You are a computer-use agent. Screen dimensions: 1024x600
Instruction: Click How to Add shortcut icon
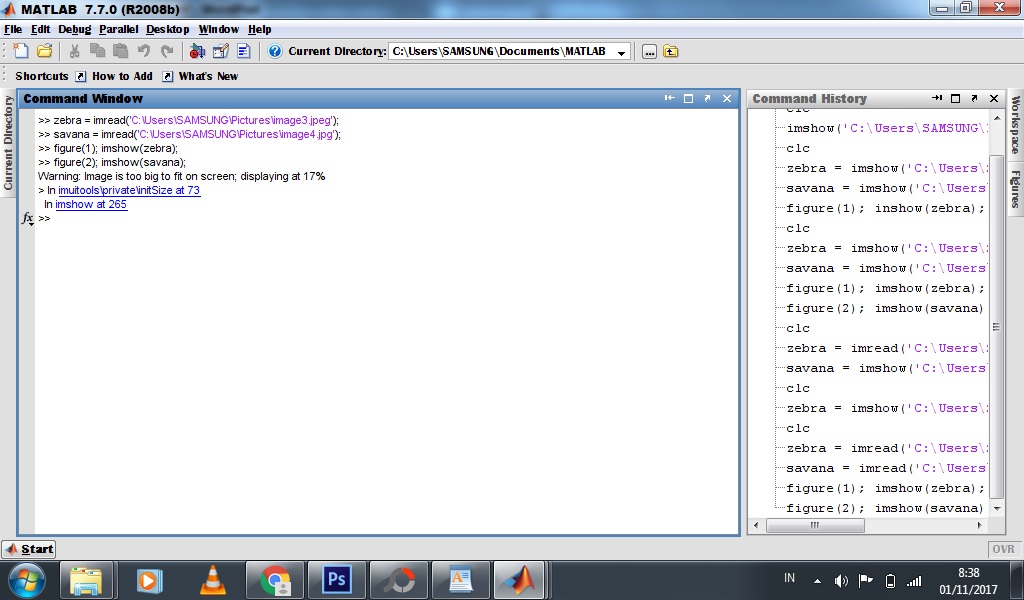point(80,76)
